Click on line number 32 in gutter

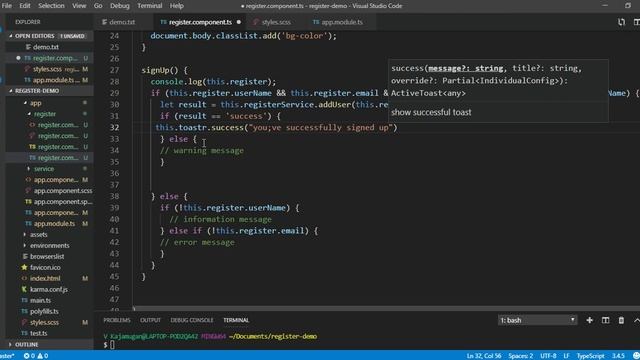point(114,128)
